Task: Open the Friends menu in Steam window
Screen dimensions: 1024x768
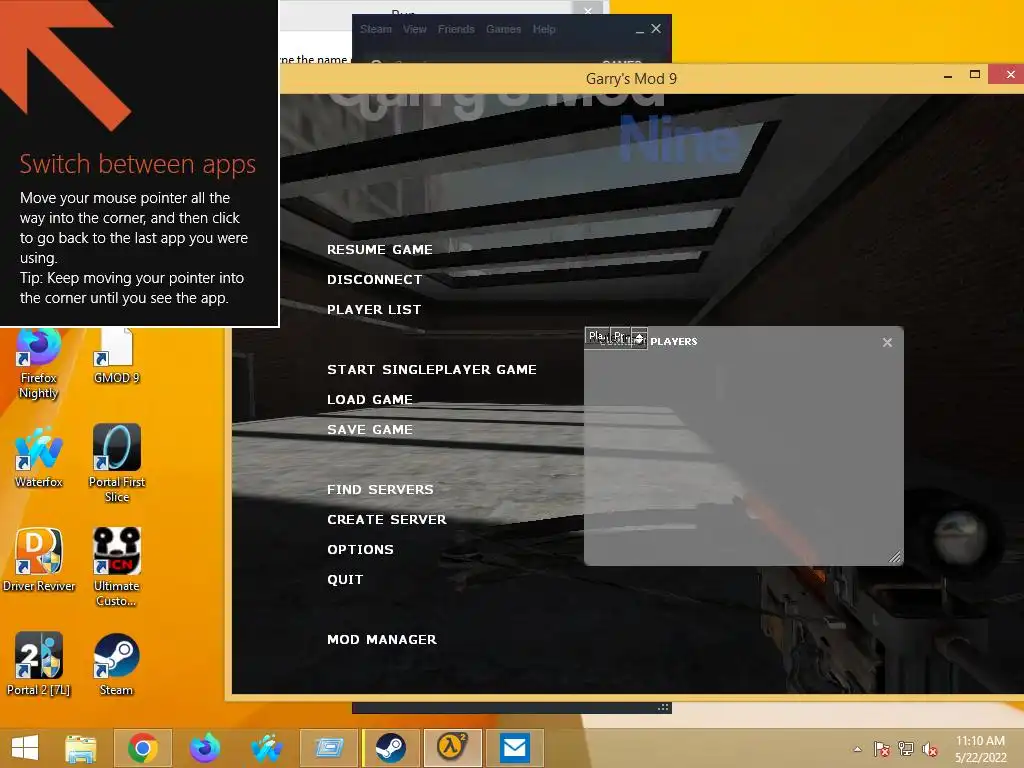Action: coord(456,29)
